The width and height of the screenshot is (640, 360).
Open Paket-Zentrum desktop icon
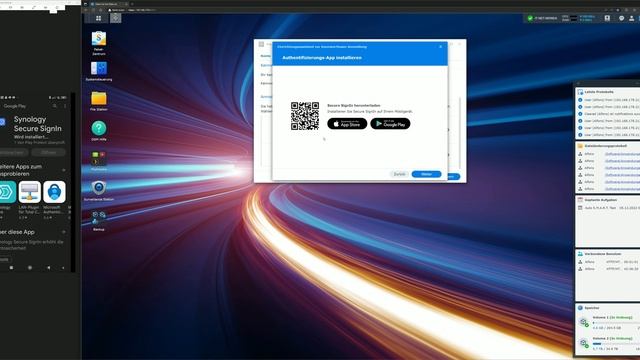[x=99, y=39]
